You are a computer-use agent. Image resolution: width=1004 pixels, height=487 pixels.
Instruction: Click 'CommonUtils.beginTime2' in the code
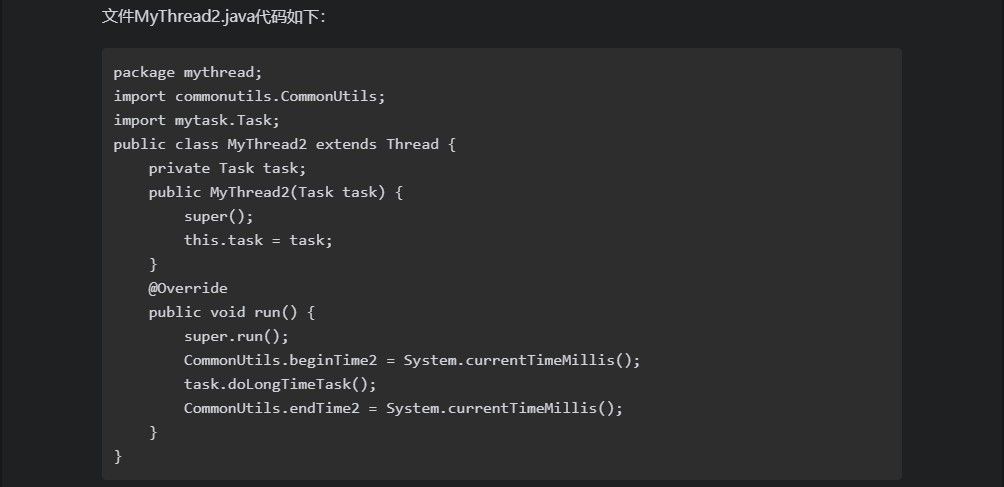[x=280, y=360]
